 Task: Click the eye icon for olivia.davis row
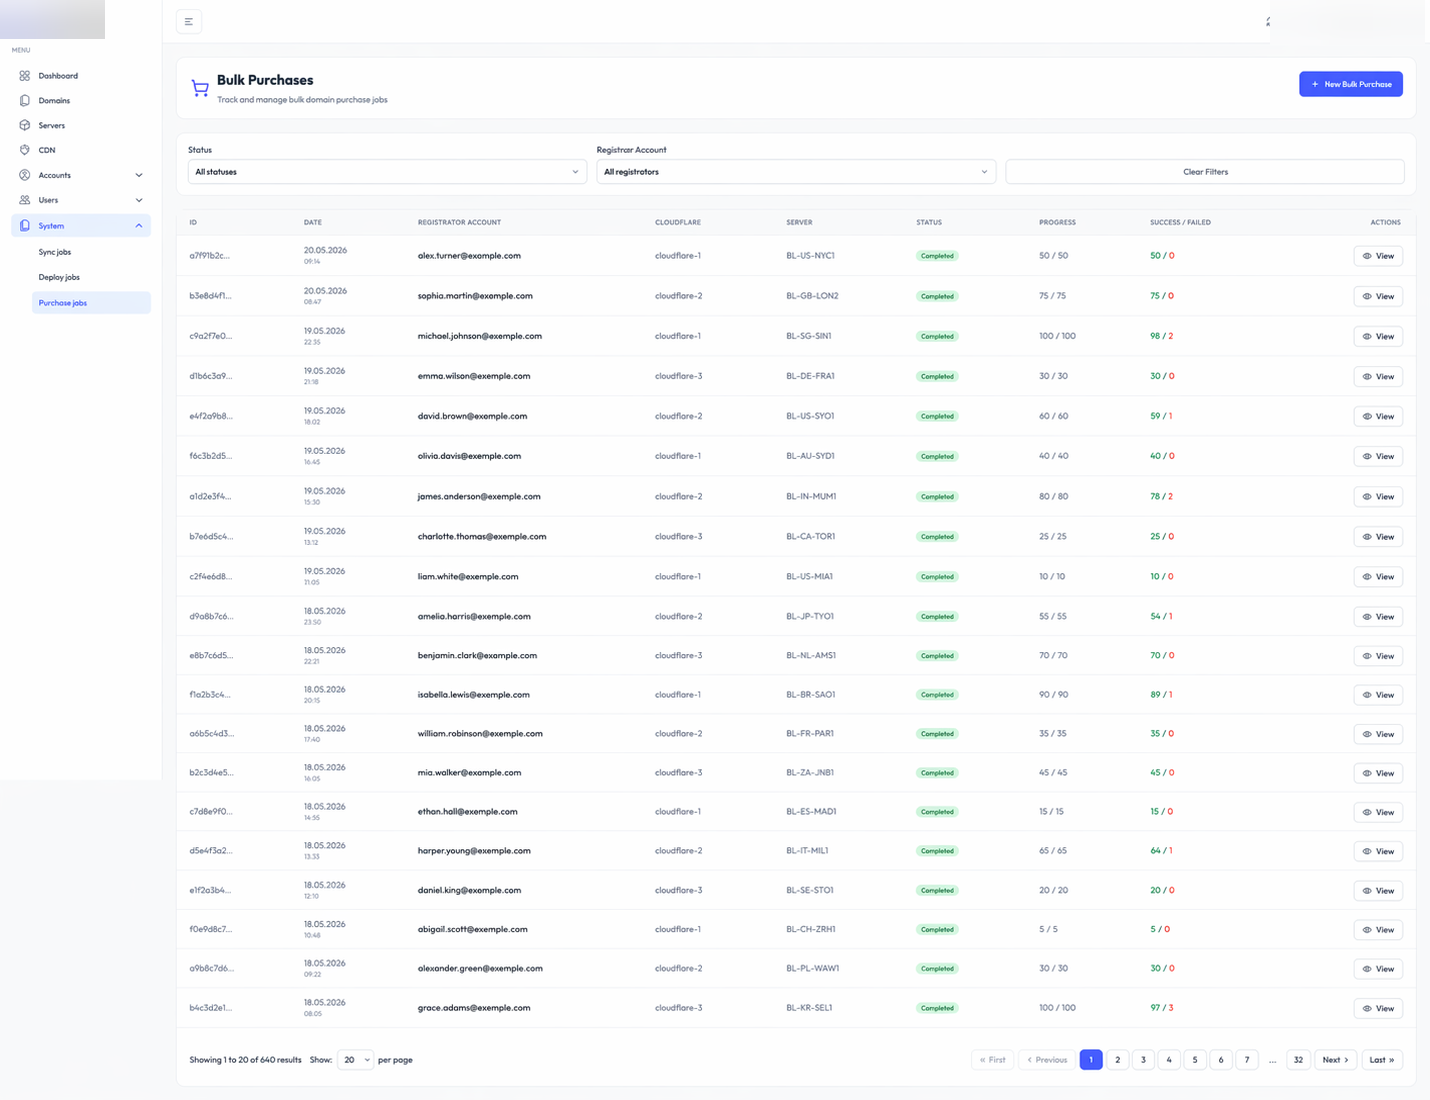click(1367, 456)
